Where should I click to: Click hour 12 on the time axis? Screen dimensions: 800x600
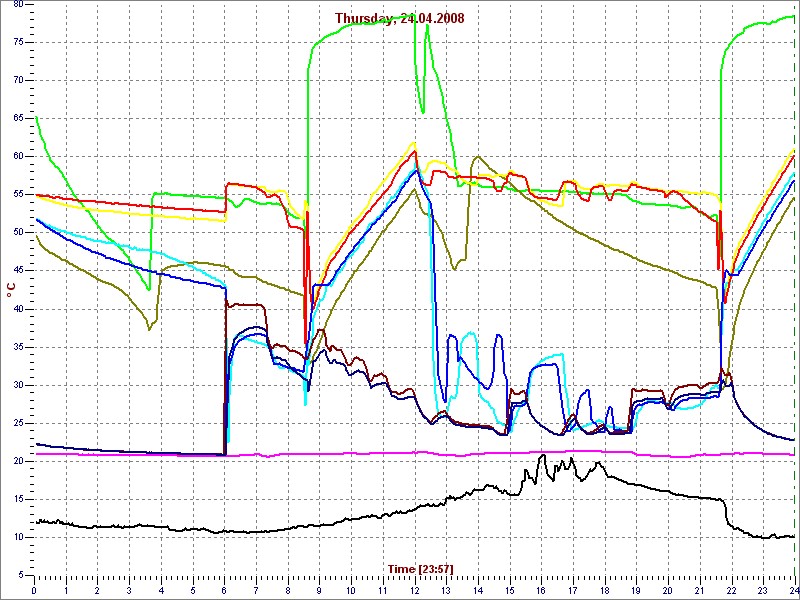coord(414,592)
